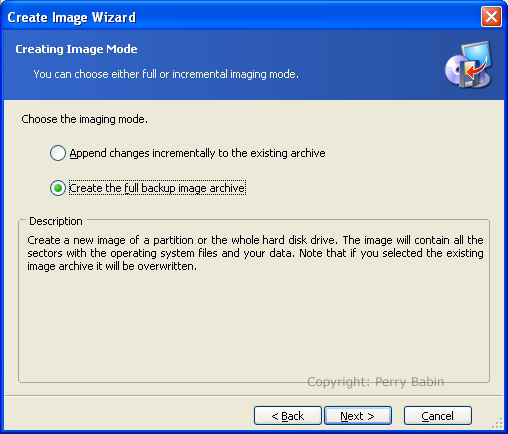Click the 'Create the full backup image archive' label
The height and width of the screenshot is (434, 508).
pyautogui.click(x=157, y=188)
